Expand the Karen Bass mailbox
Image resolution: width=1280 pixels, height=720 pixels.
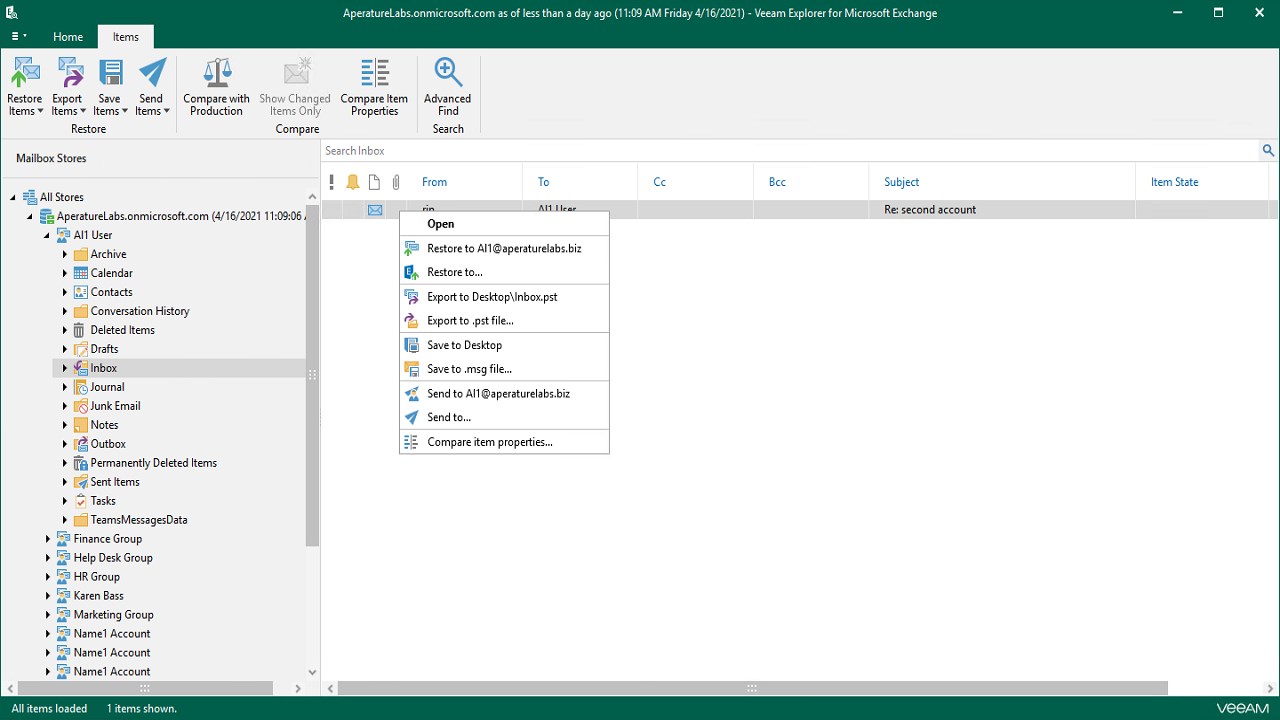click(48, 596)
